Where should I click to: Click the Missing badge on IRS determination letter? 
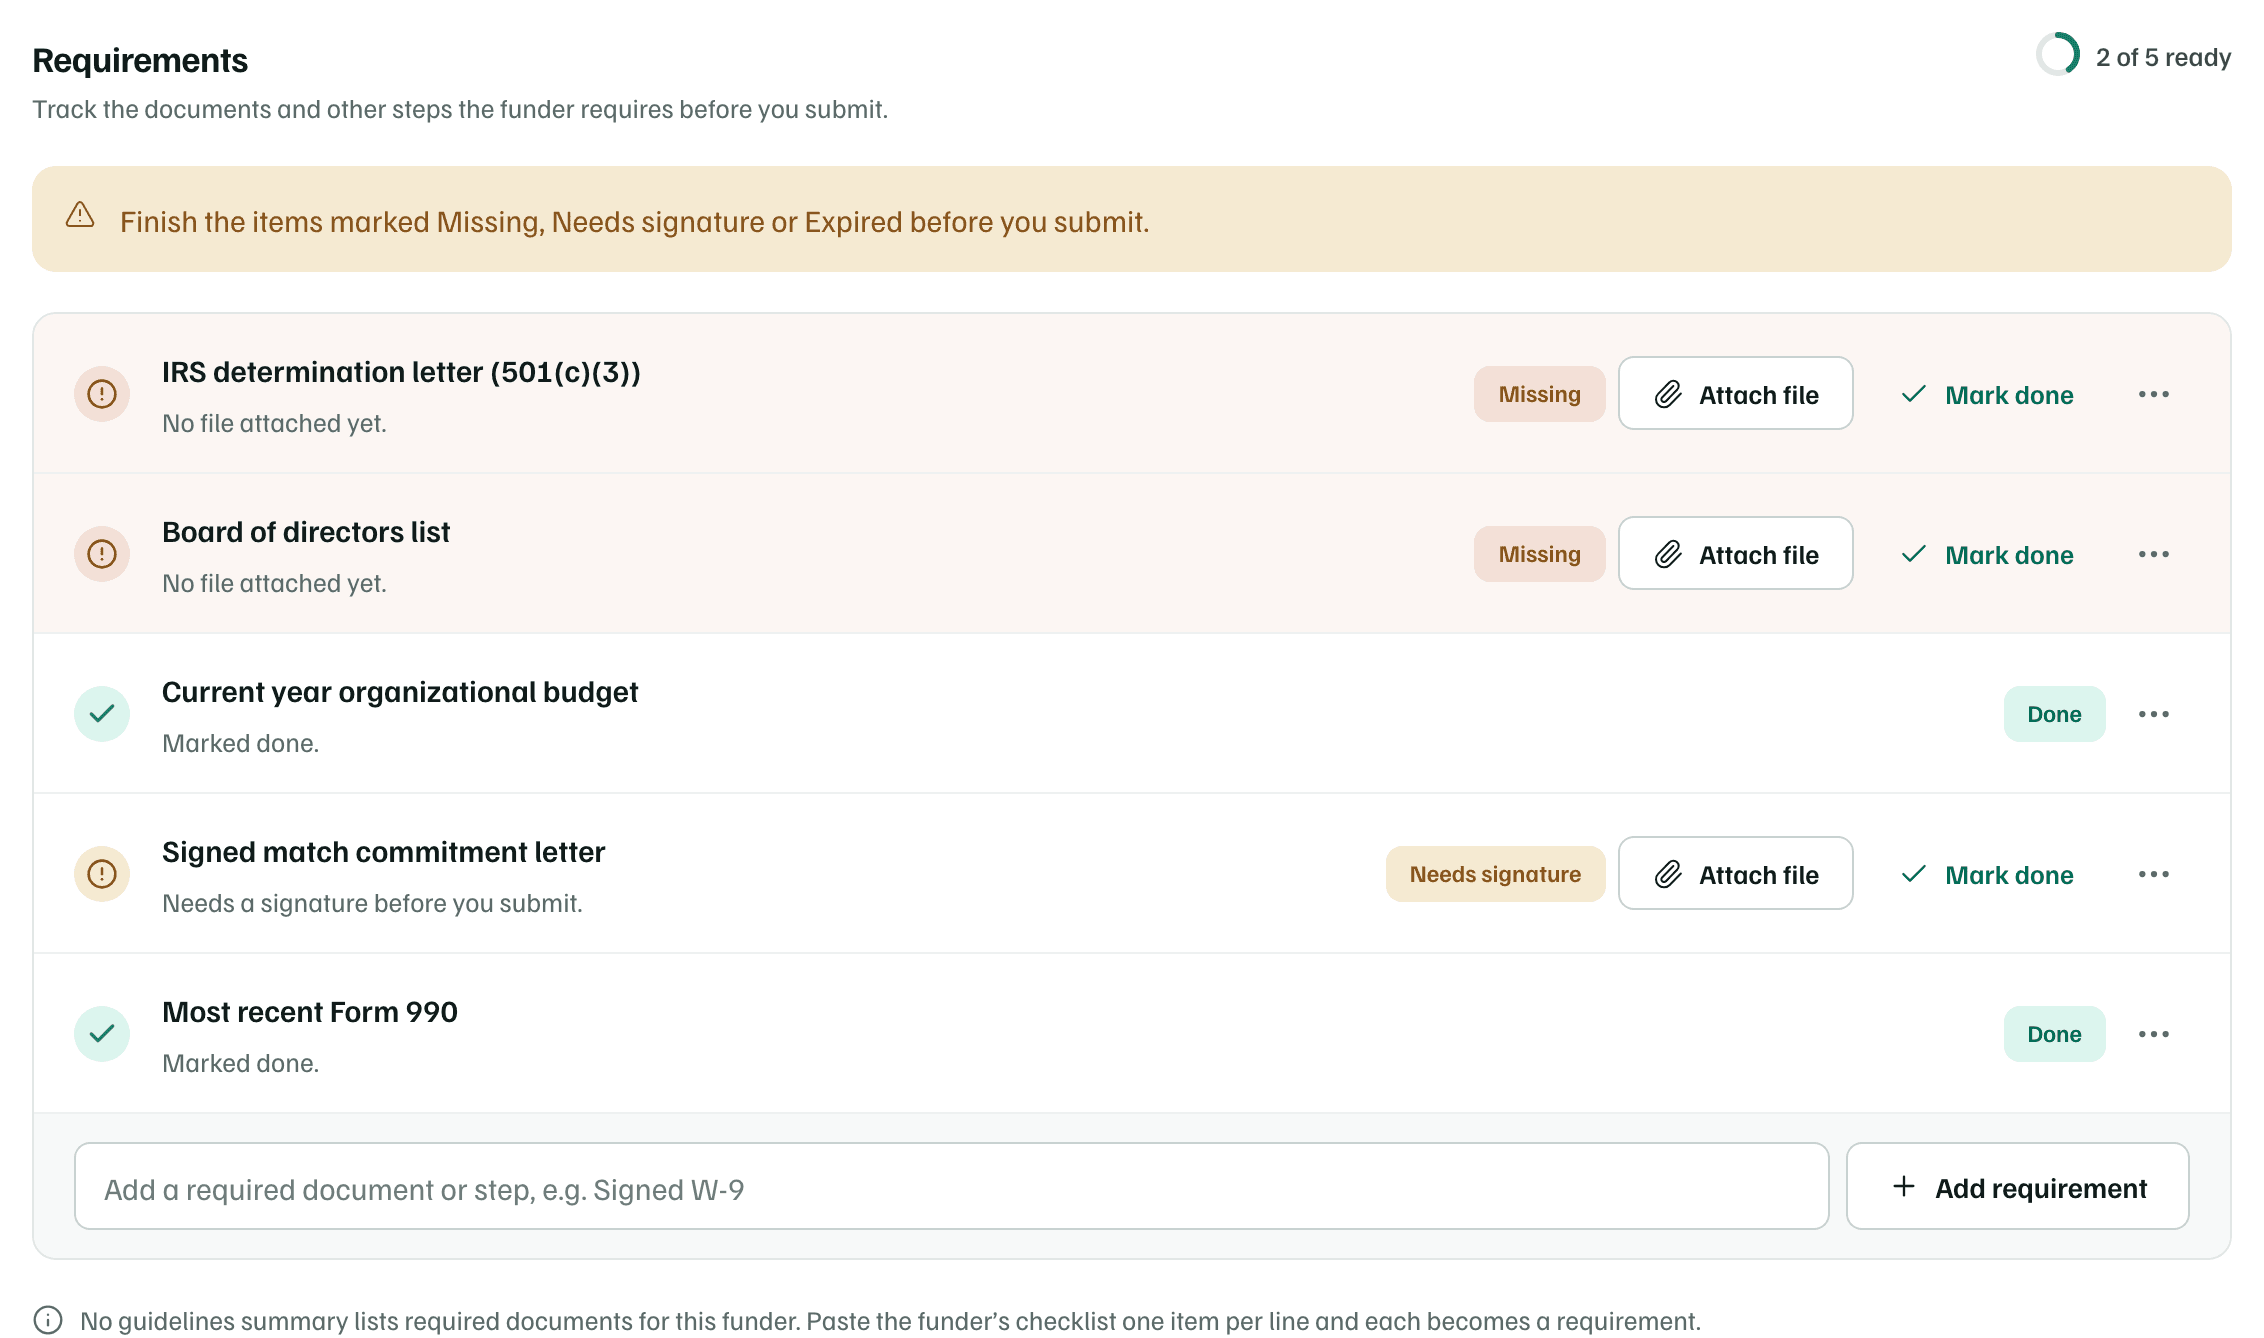pos(1539,394)
